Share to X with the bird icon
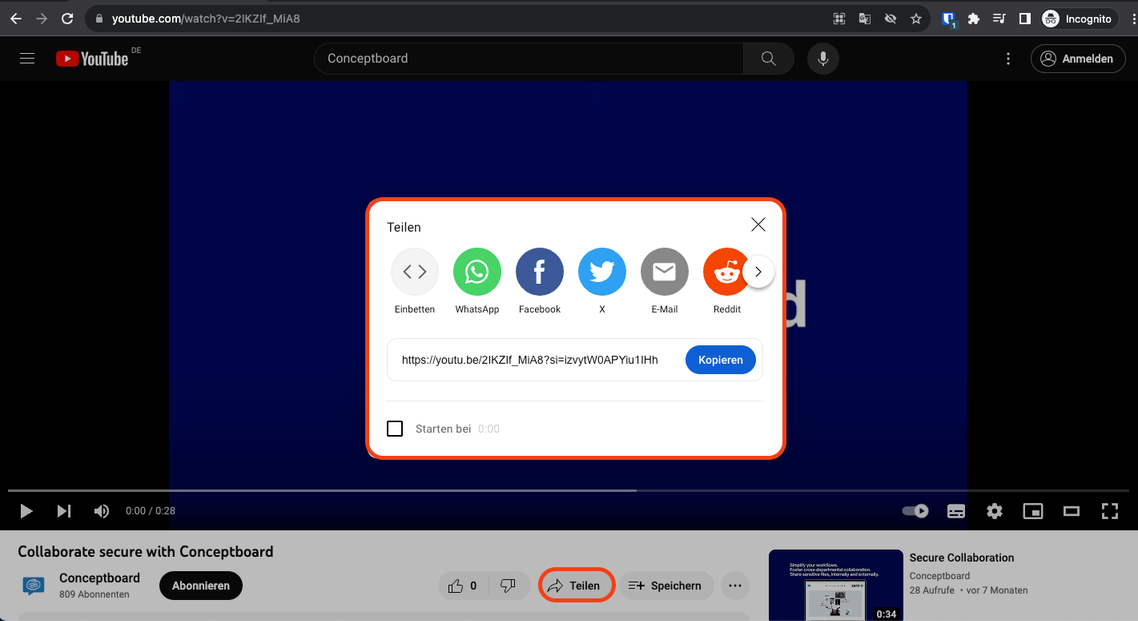 click(x=602, y=272)
